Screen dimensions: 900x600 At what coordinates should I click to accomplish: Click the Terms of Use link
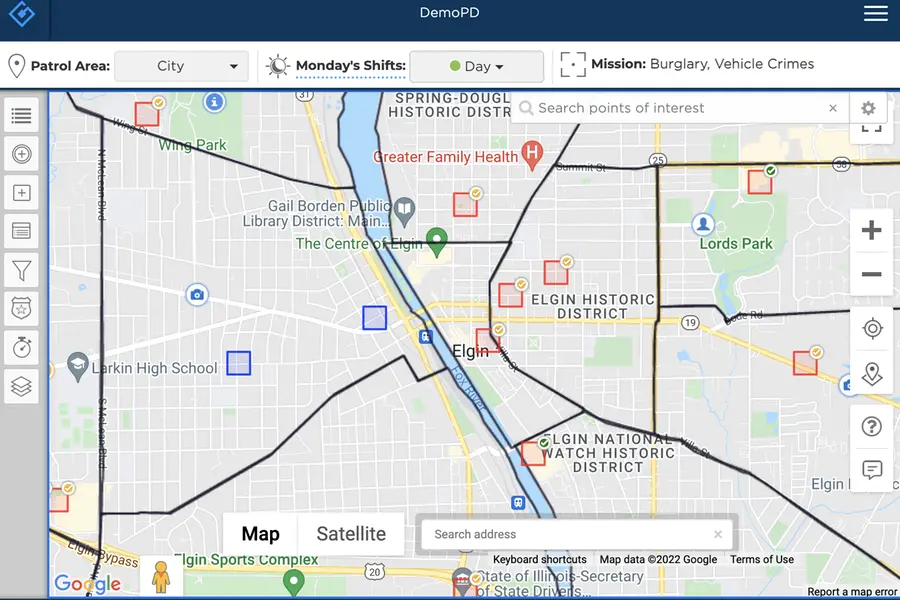point(762,560)
